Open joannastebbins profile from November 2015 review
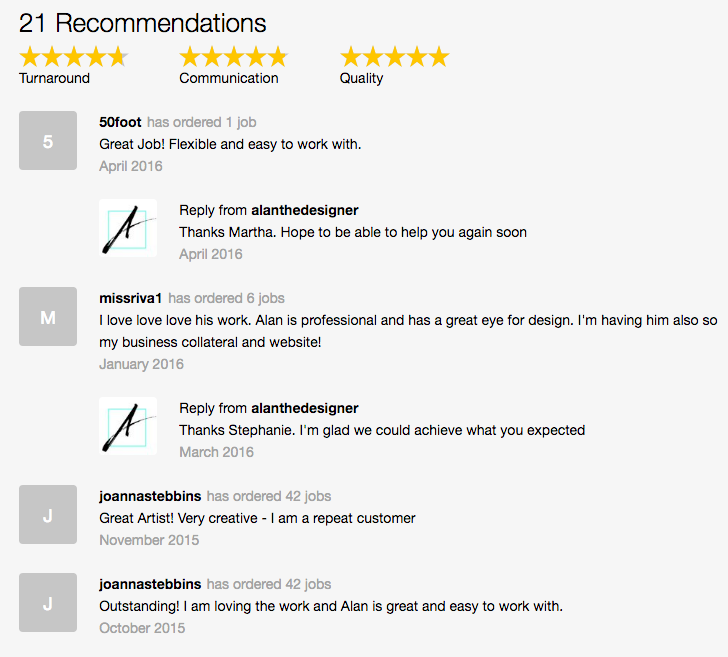The height and width of the screenshot is (657, 728). [150, 496]
